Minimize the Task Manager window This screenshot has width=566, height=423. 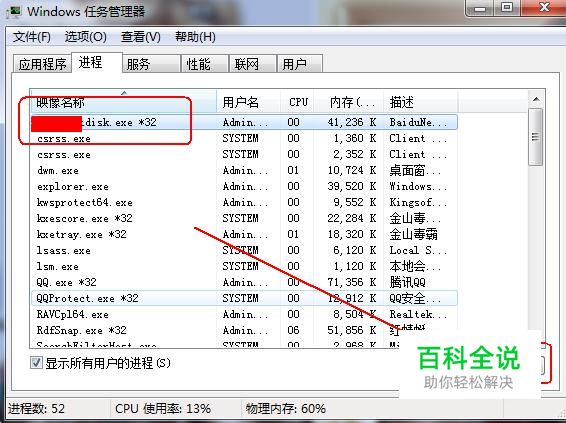pyautogui.click(x=480, y=8)
